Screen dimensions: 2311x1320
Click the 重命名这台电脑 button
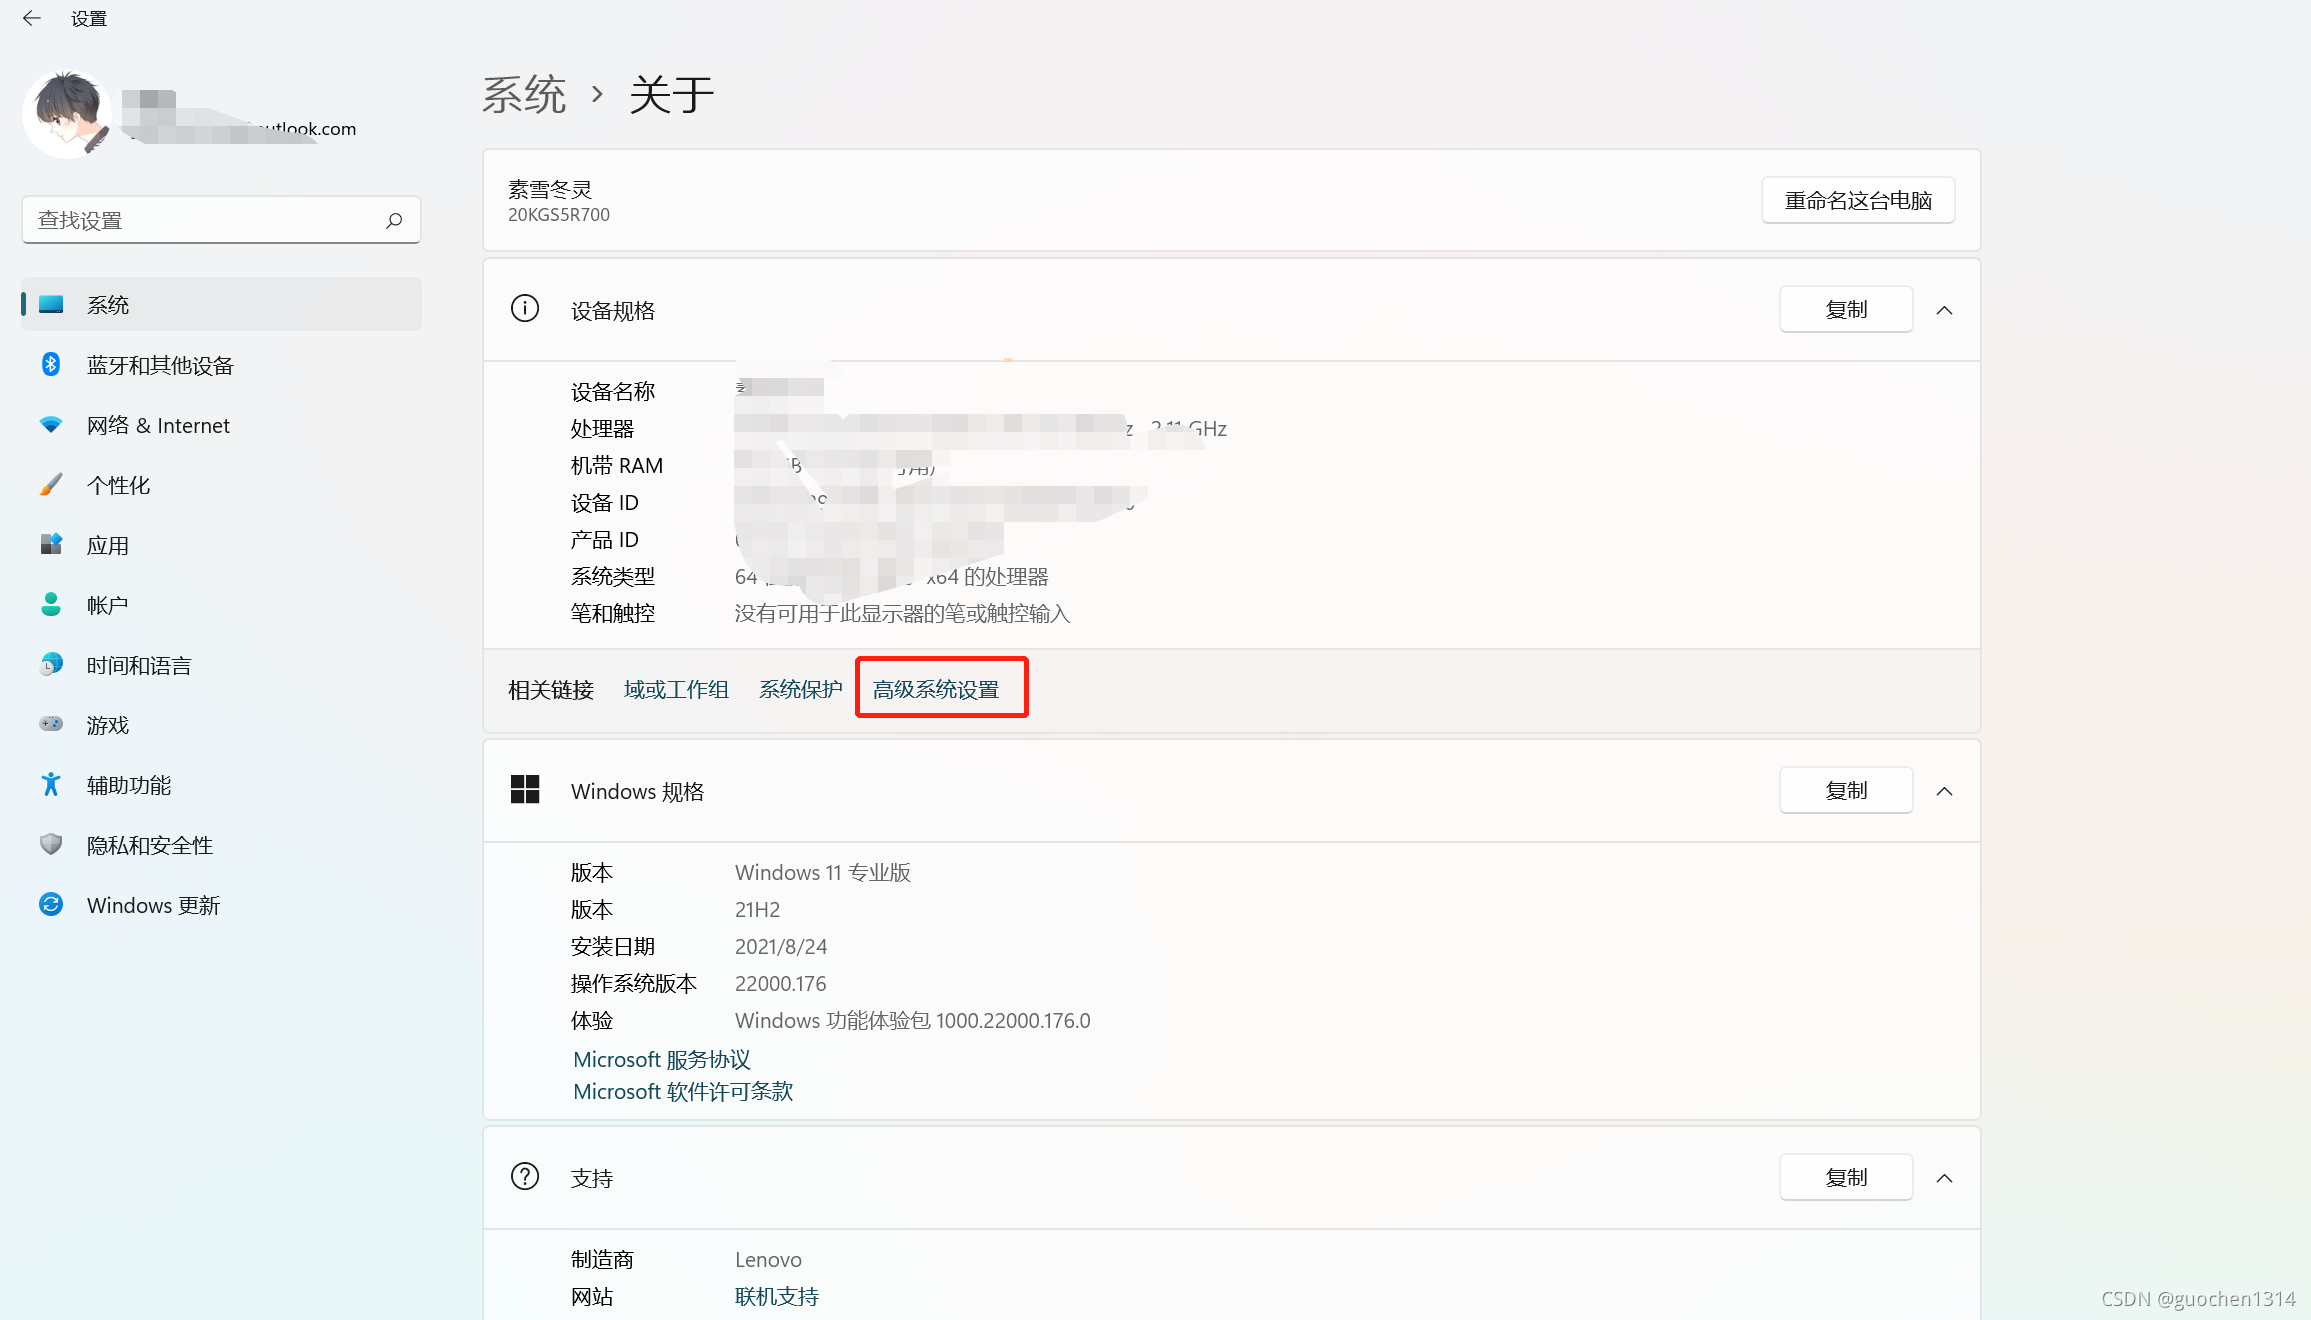[x=1857, y=200]
